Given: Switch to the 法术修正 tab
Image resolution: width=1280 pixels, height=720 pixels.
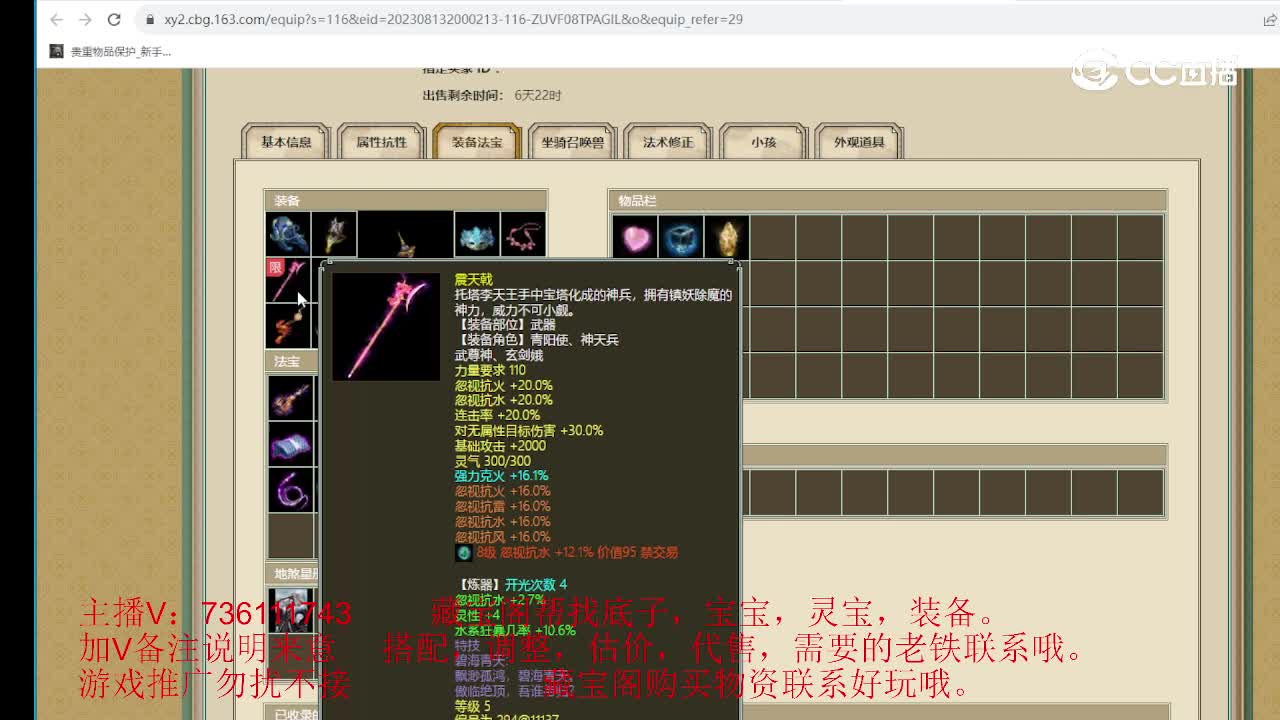Looking at the screenshot, I should [668, 142].
